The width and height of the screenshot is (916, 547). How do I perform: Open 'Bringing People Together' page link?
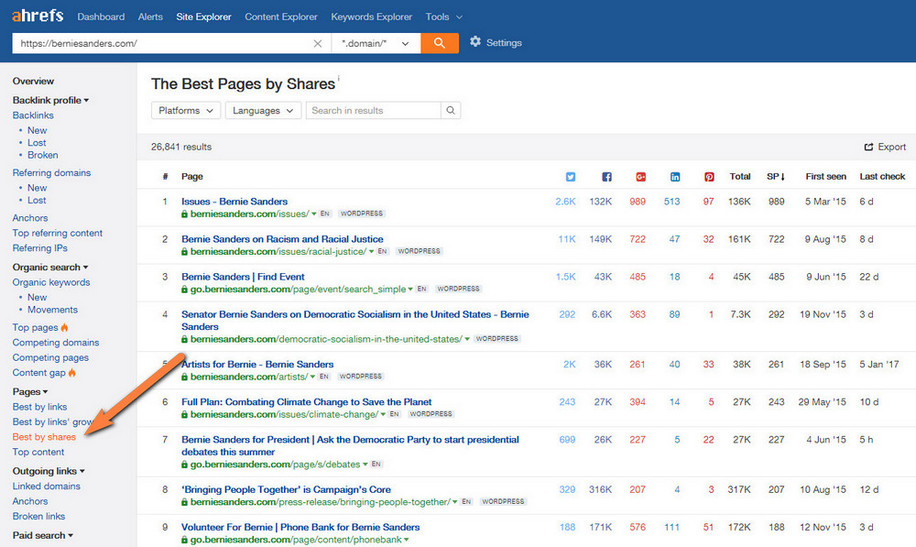286,490
